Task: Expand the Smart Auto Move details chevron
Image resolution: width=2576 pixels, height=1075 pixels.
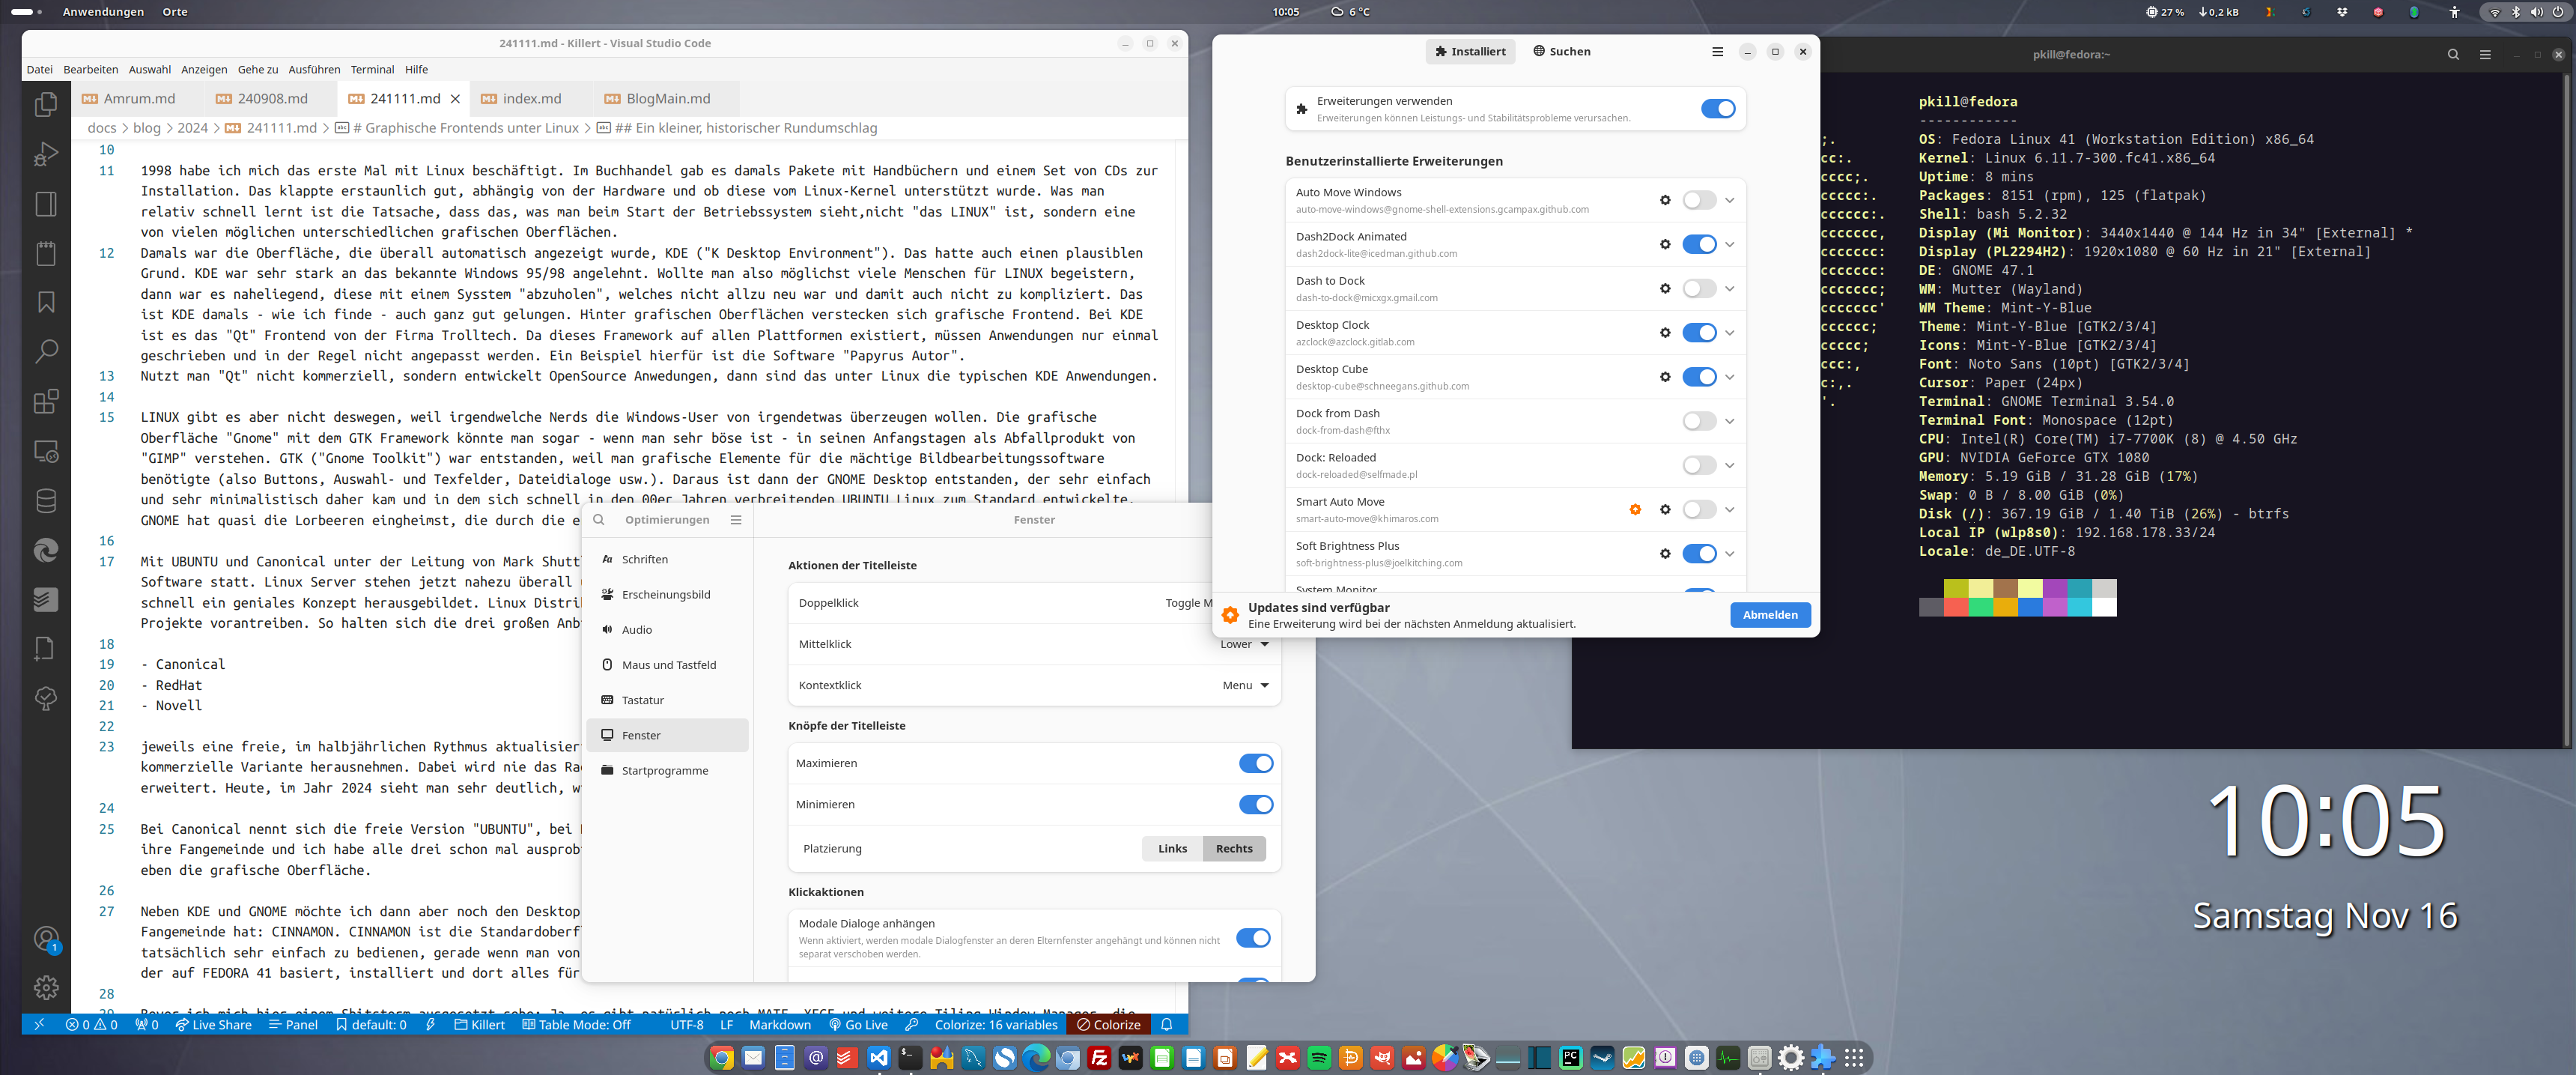Action: point(1730,510)
